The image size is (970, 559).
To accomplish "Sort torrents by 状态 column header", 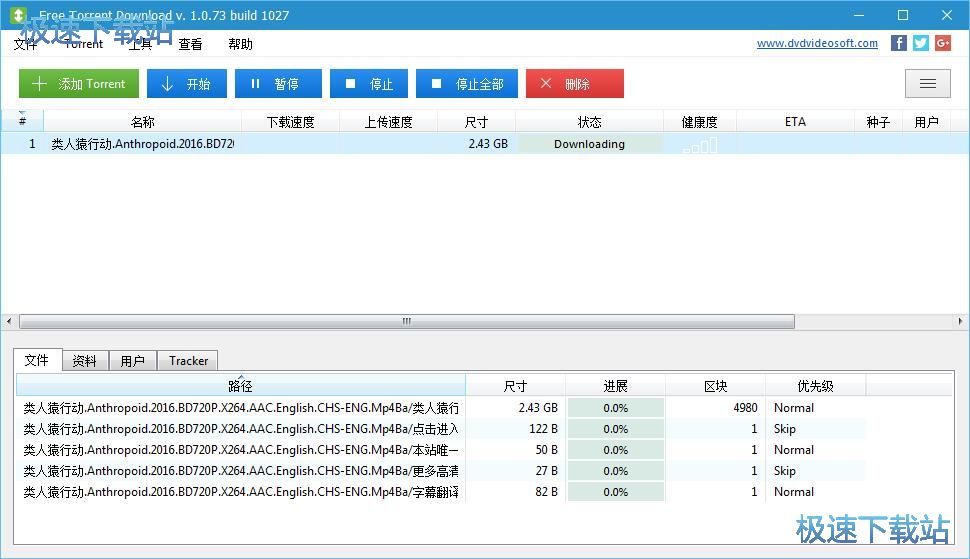I will click(589, 122).
